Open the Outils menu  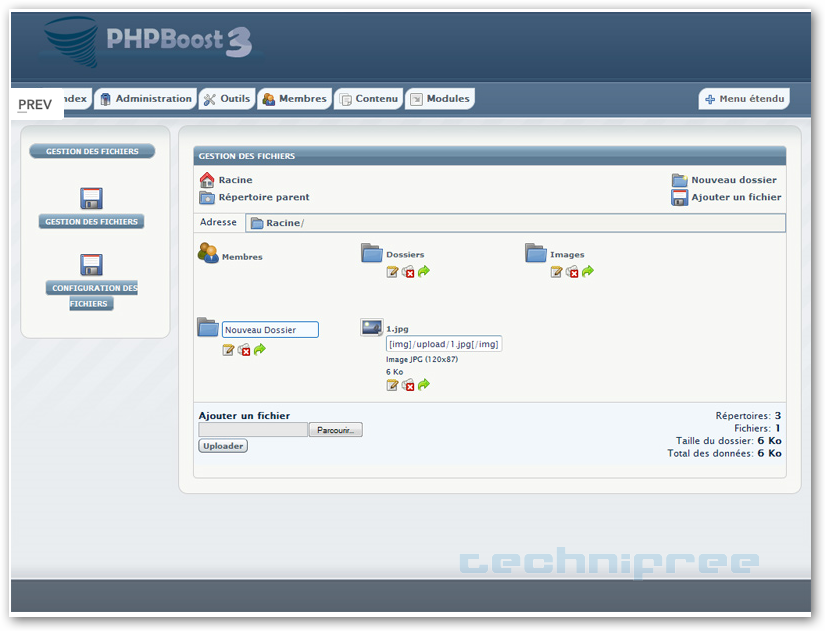coord(226,99)
